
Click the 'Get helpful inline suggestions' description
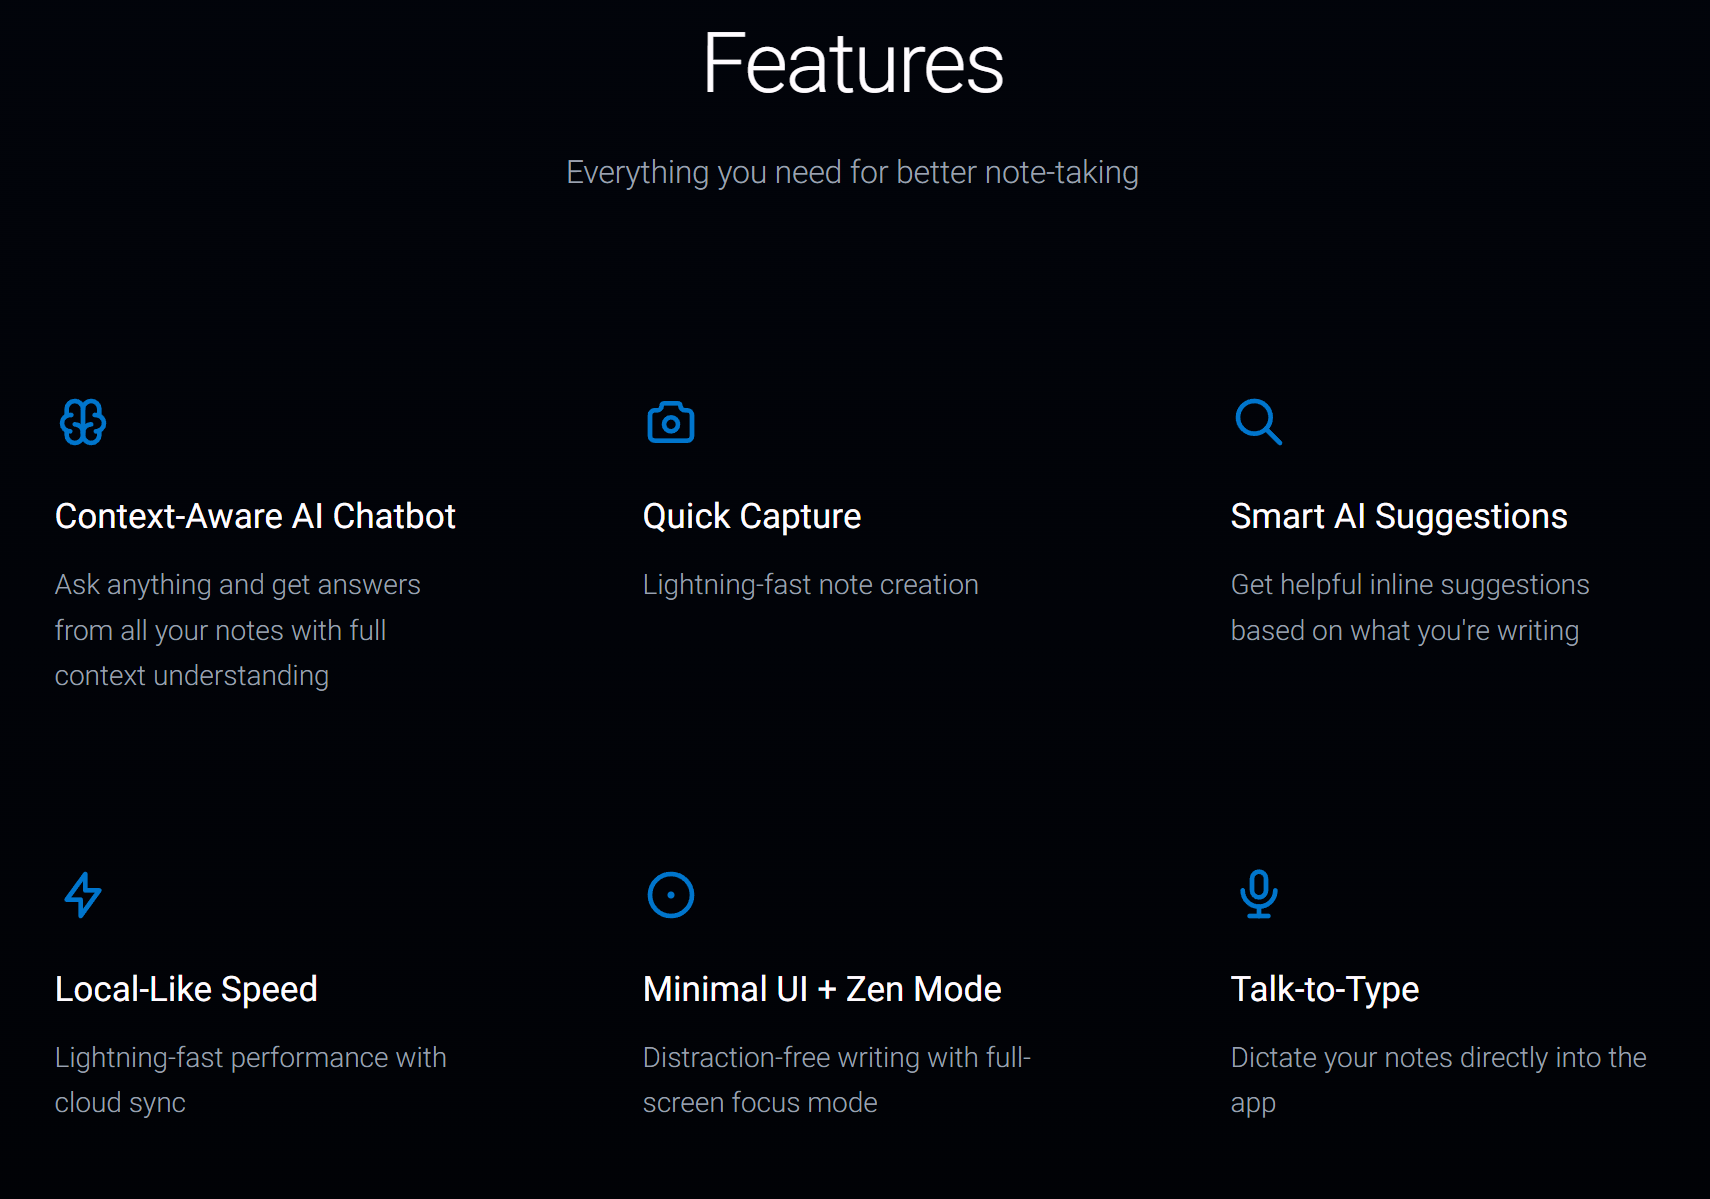1410,608
